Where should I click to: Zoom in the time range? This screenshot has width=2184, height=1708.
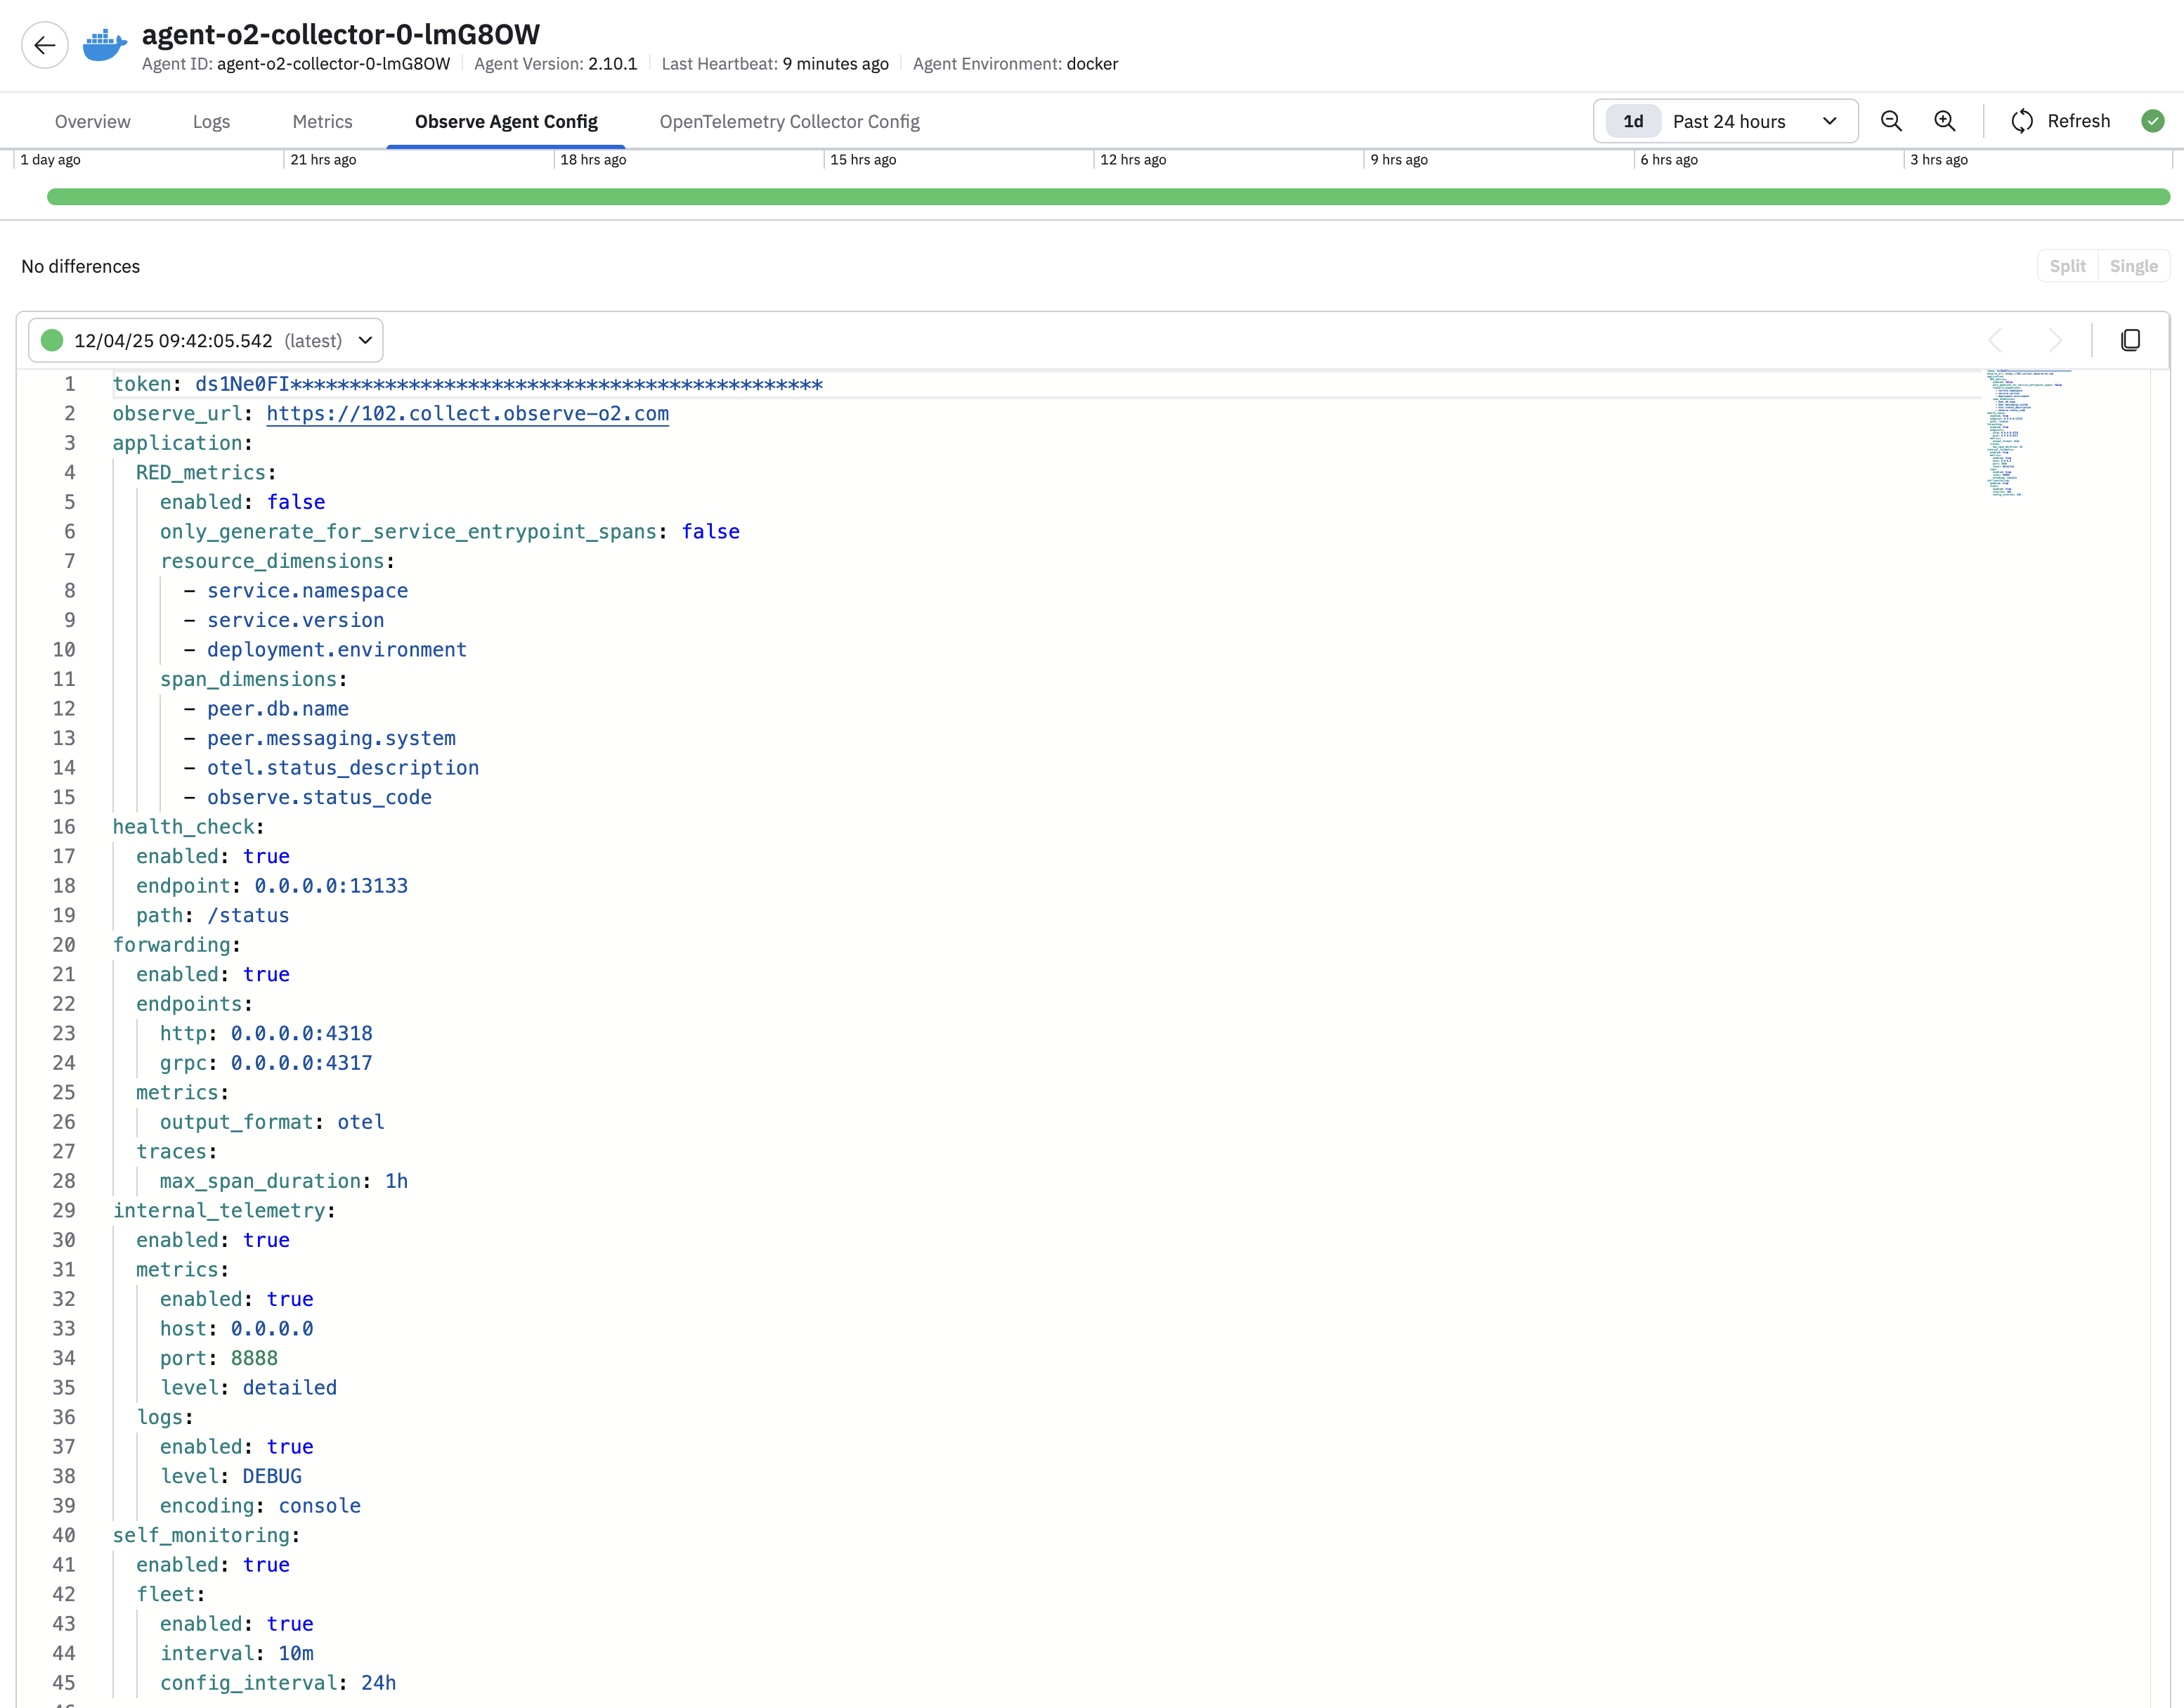click(x=1944, y=121)
